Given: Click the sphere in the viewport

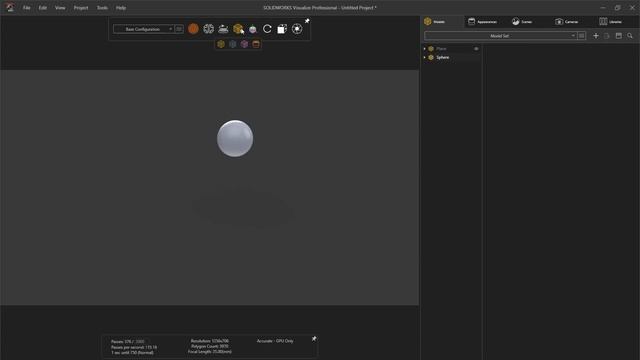Looking at the screenshot, I should point(235,138).
